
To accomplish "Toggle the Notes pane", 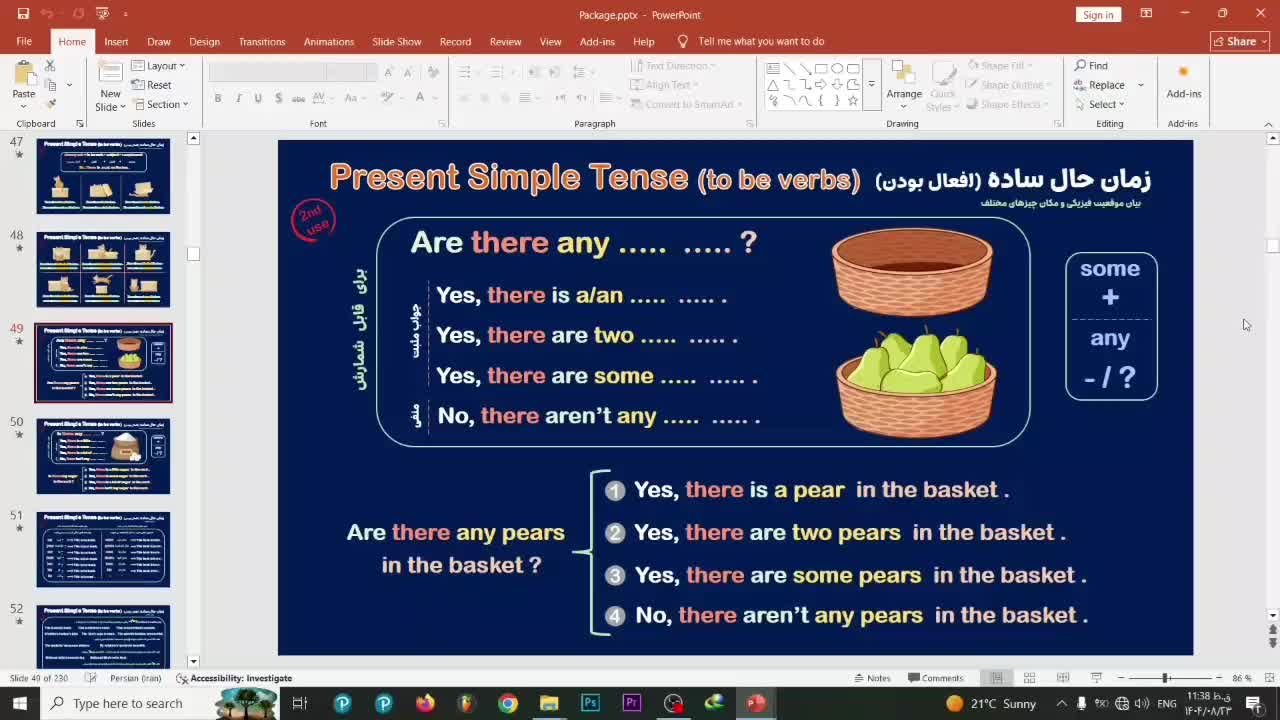I will click(x=871, y=678).
